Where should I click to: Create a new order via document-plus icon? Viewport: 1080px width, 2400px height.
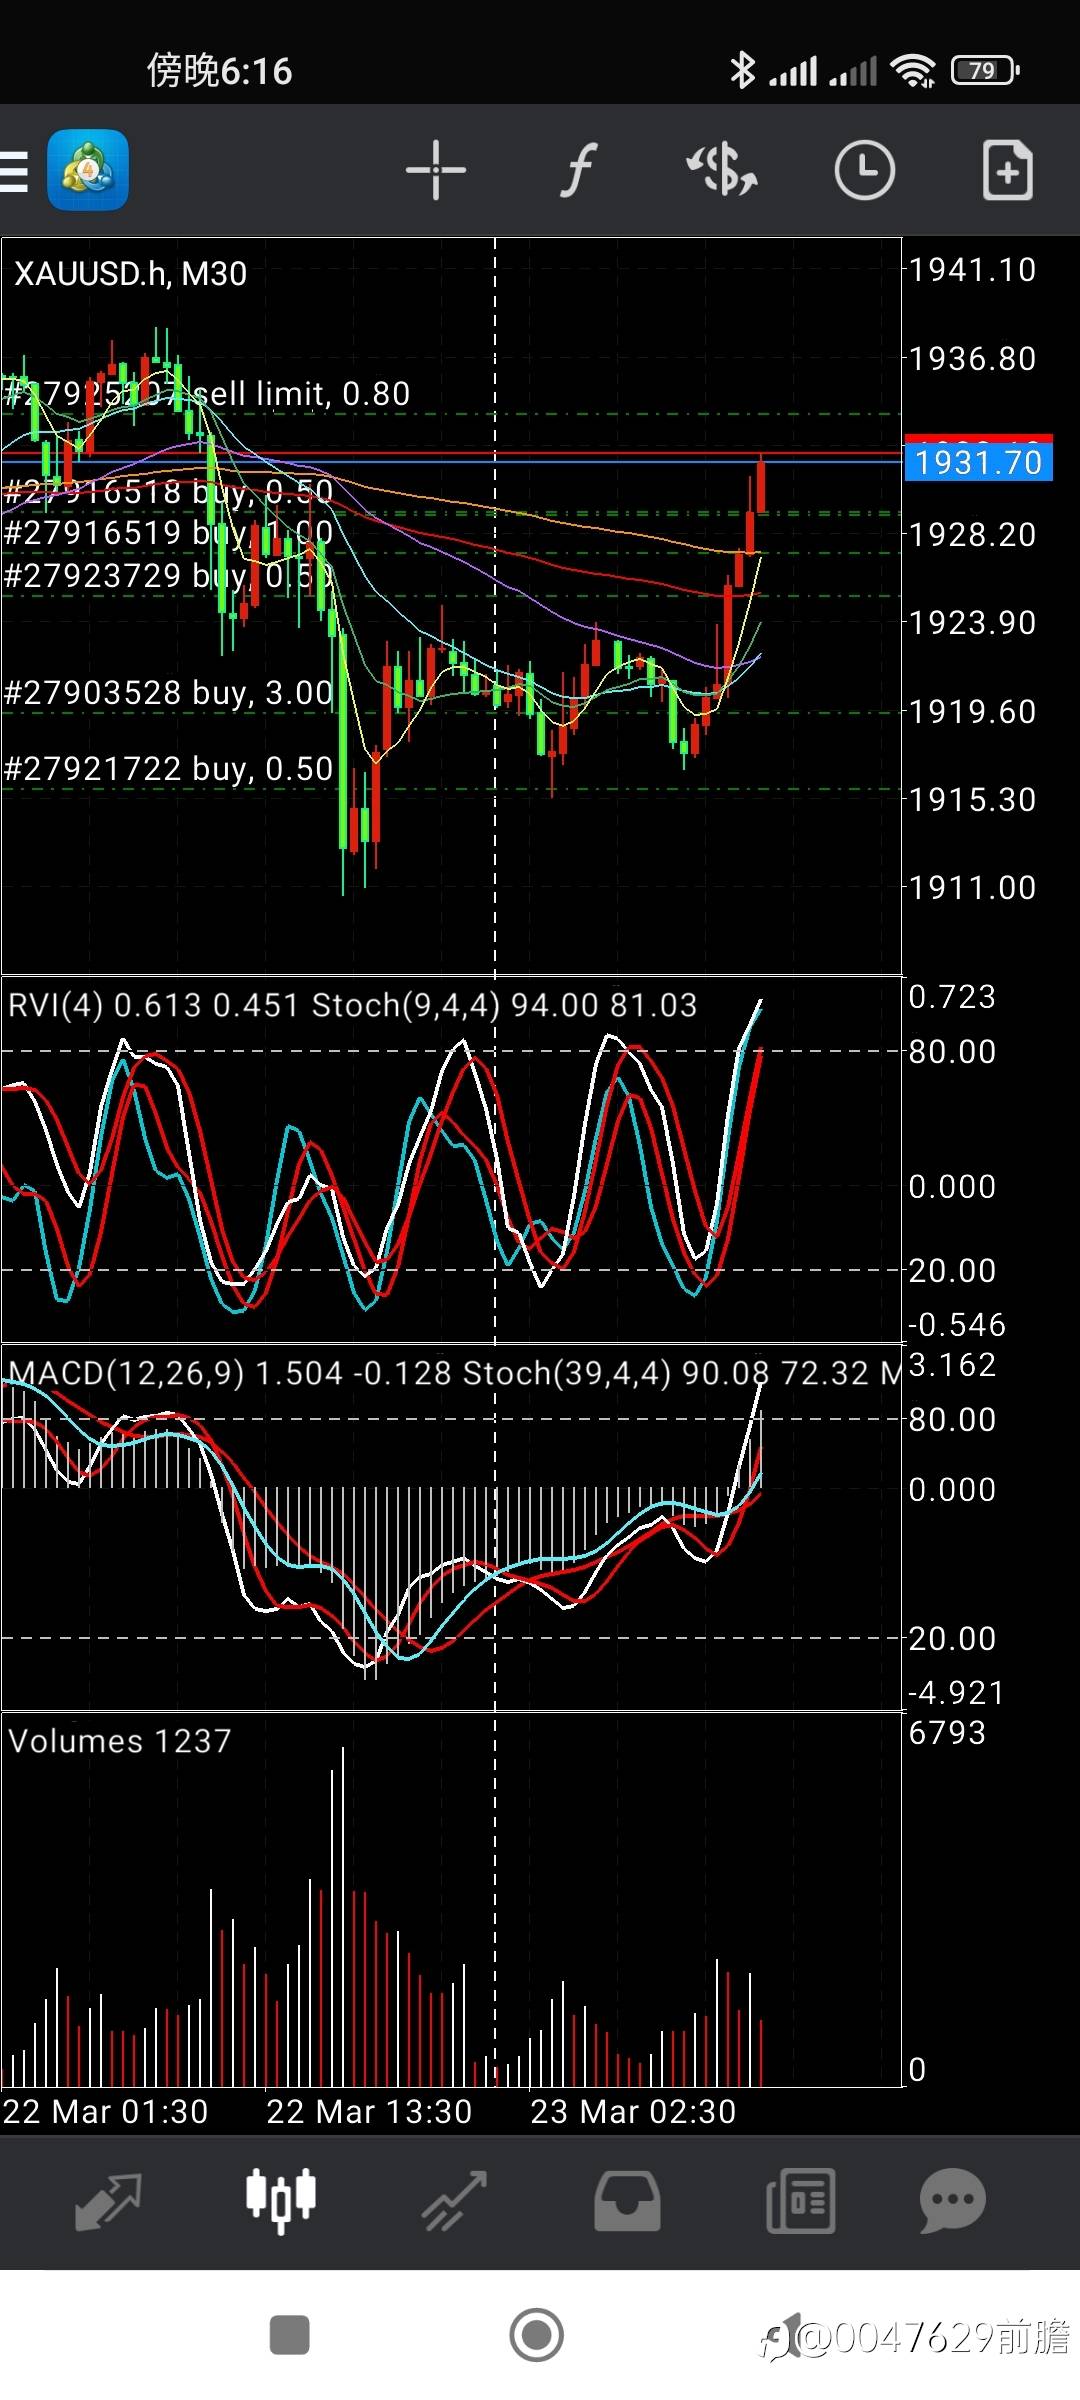tap(1007, 170)
